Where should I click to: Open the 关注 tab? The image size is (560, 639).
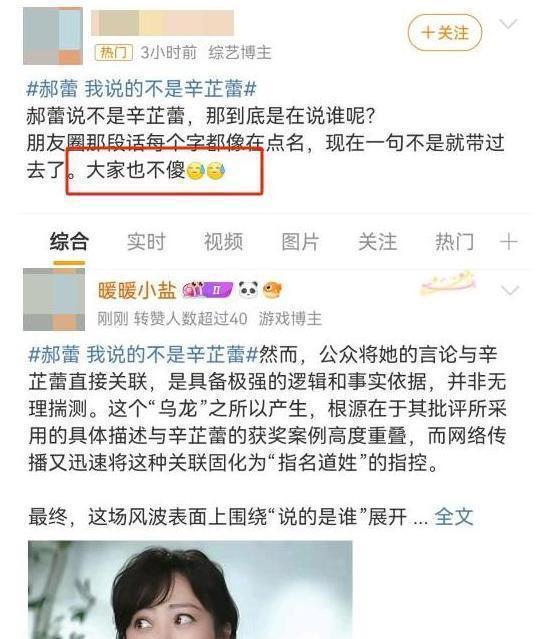(377, 242)
